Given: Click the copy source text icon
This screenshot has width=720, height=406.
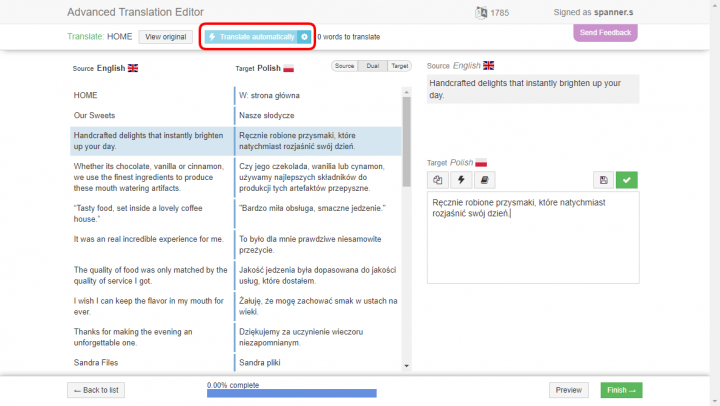Looking at the screenshot, I should (x=438, y=180).
